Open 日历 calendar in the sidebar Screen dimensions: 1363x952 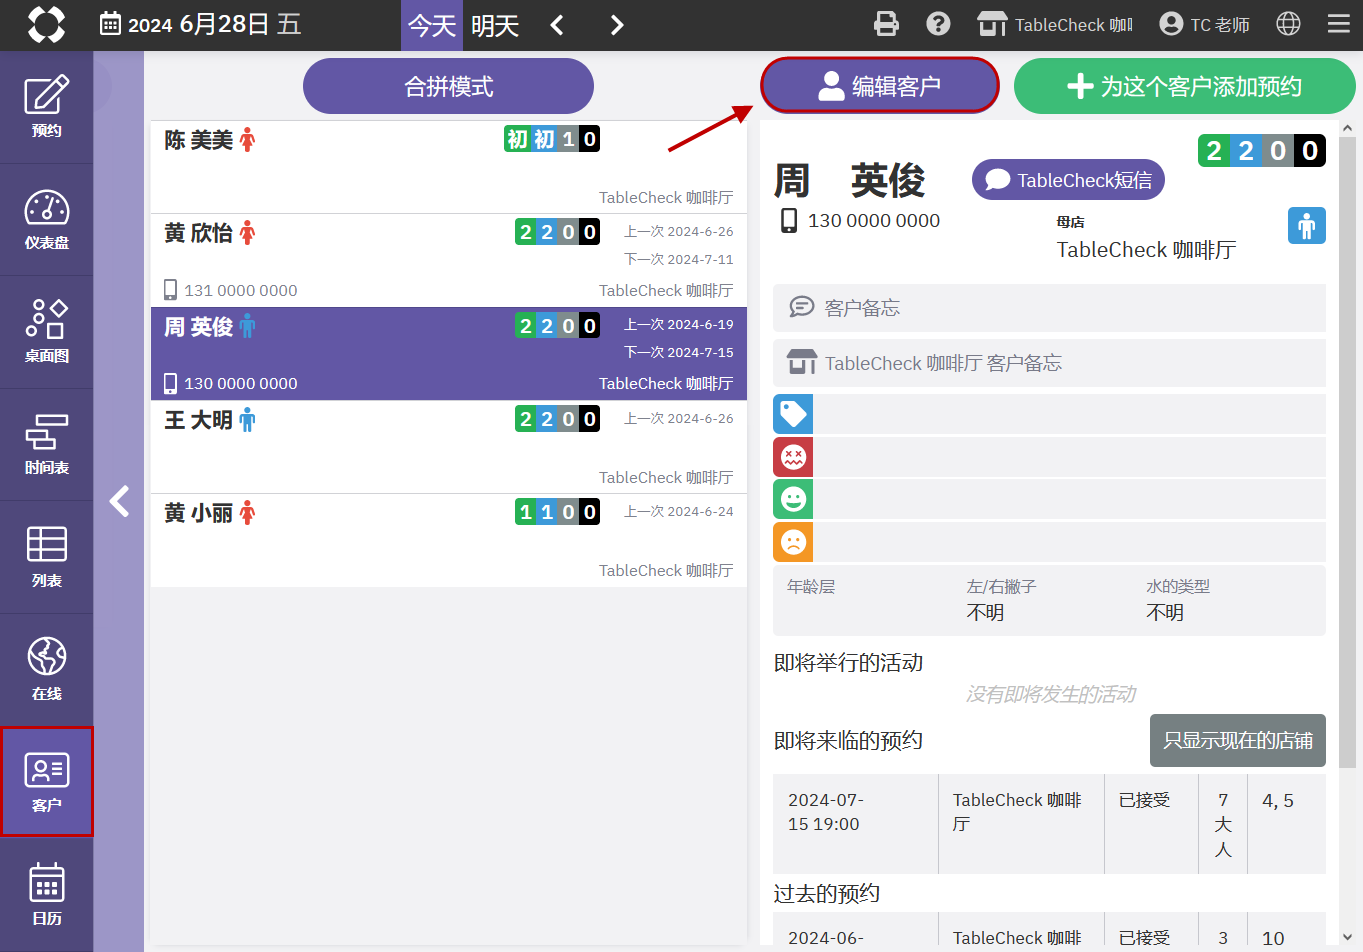click(x=46, y=894)
